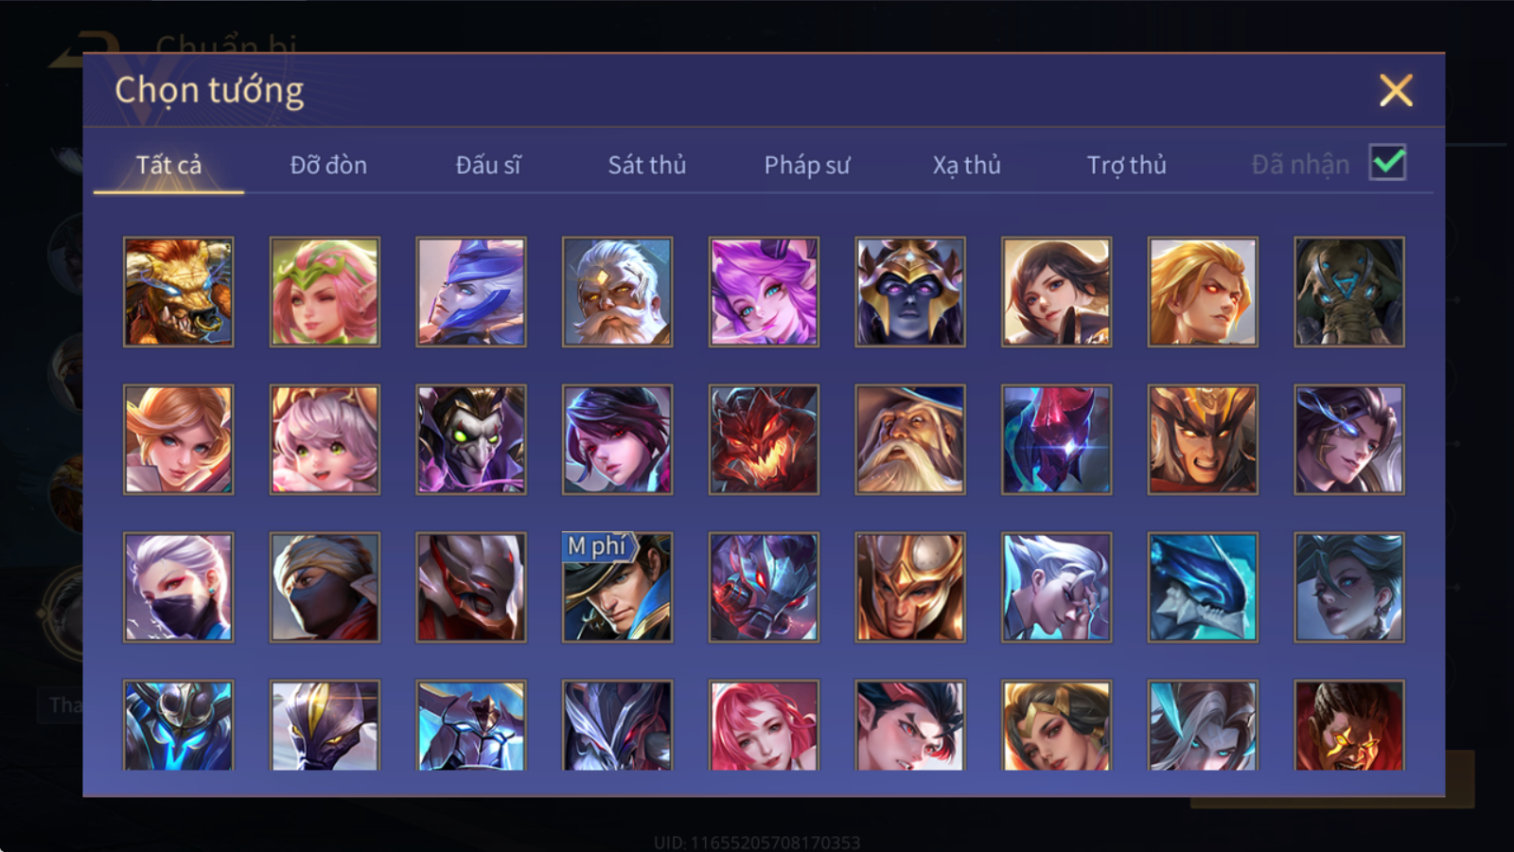The height and width of the screenshot is (852, 1514).
Task: Choose the hero tagged 'M phí'
Action: coord(617,587)
